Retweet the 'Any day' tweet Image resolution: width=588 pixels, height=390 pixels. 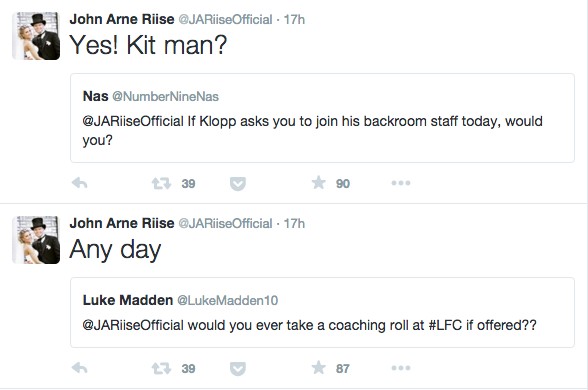[161, 368]
